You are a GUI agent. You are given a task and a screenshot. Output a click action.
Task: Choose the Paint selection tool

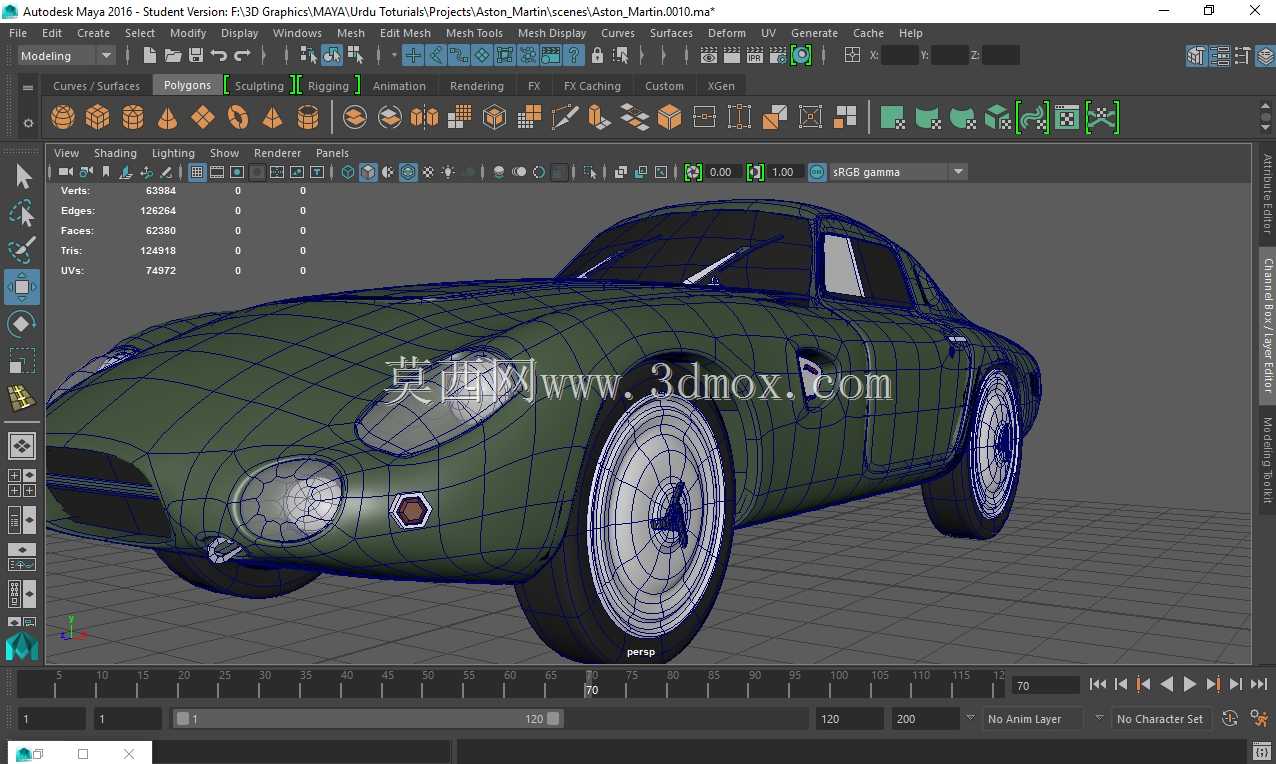coord(22,250)
